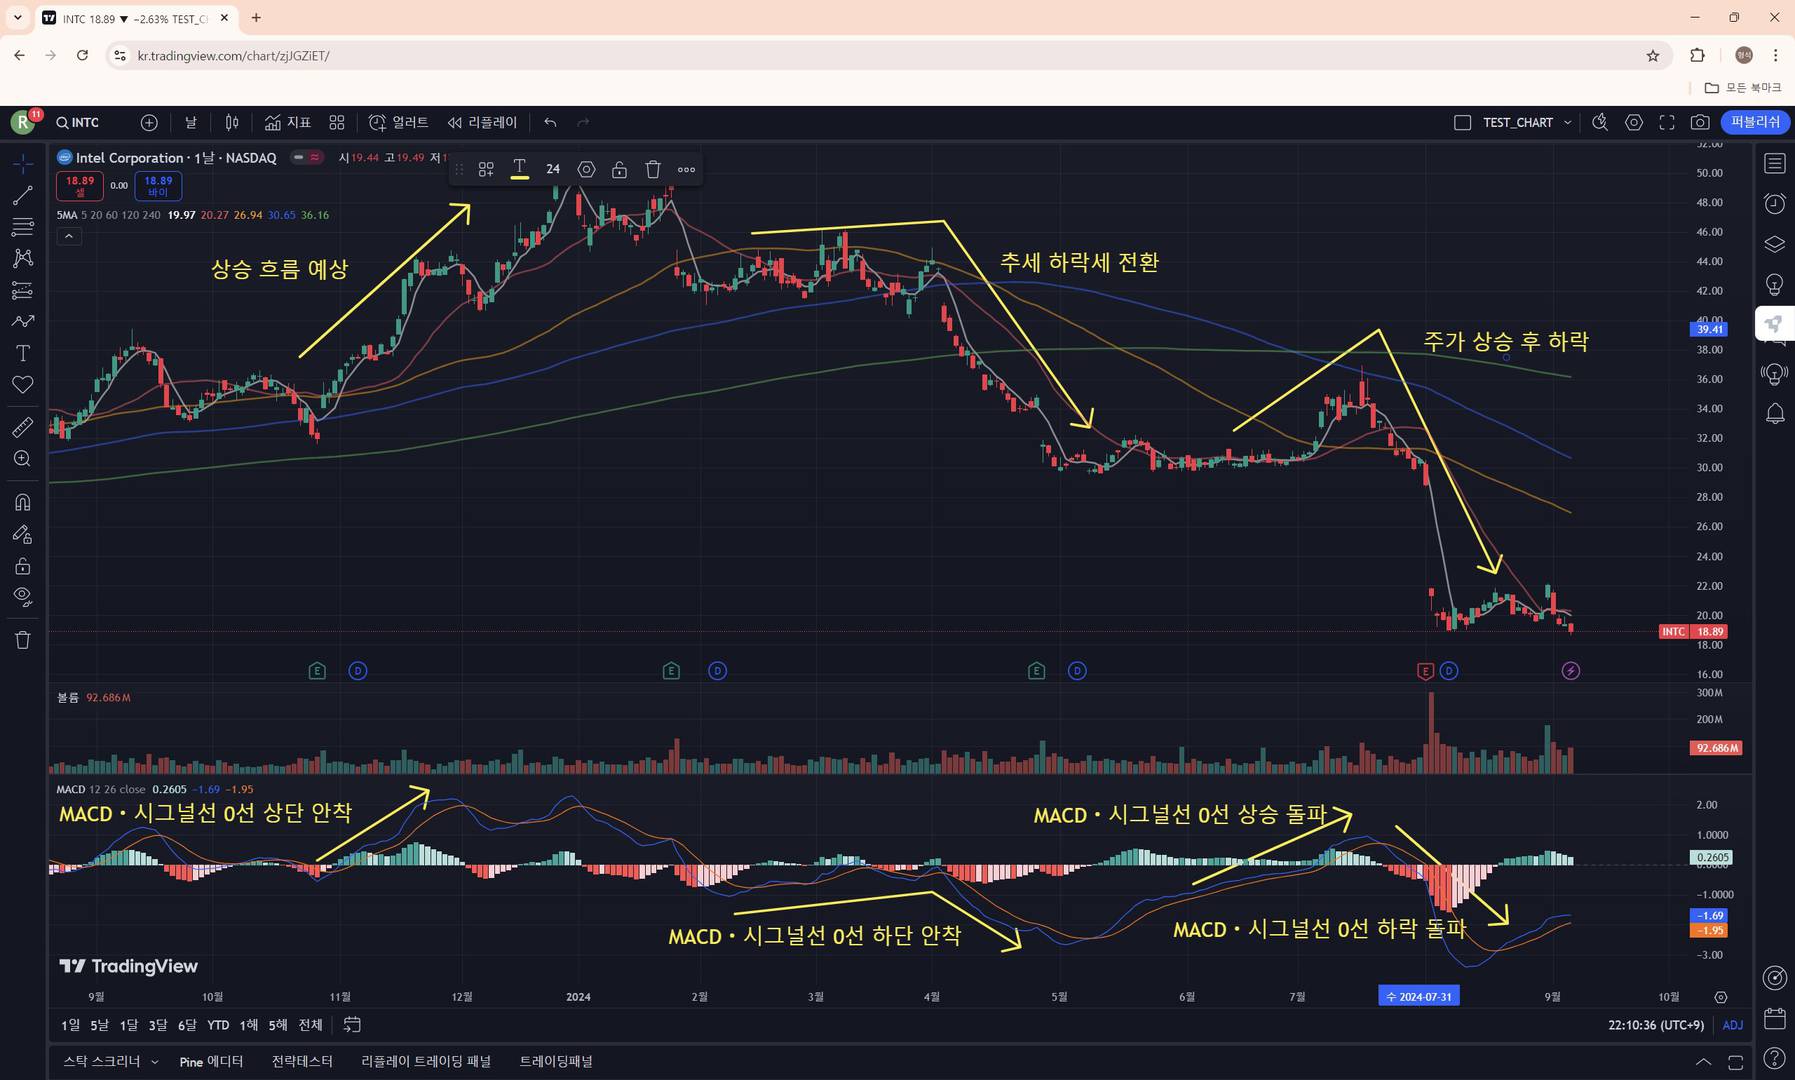Select the 전체 date range
The height and width of the screenshot is (1080, 1795).
point(311,1025)
